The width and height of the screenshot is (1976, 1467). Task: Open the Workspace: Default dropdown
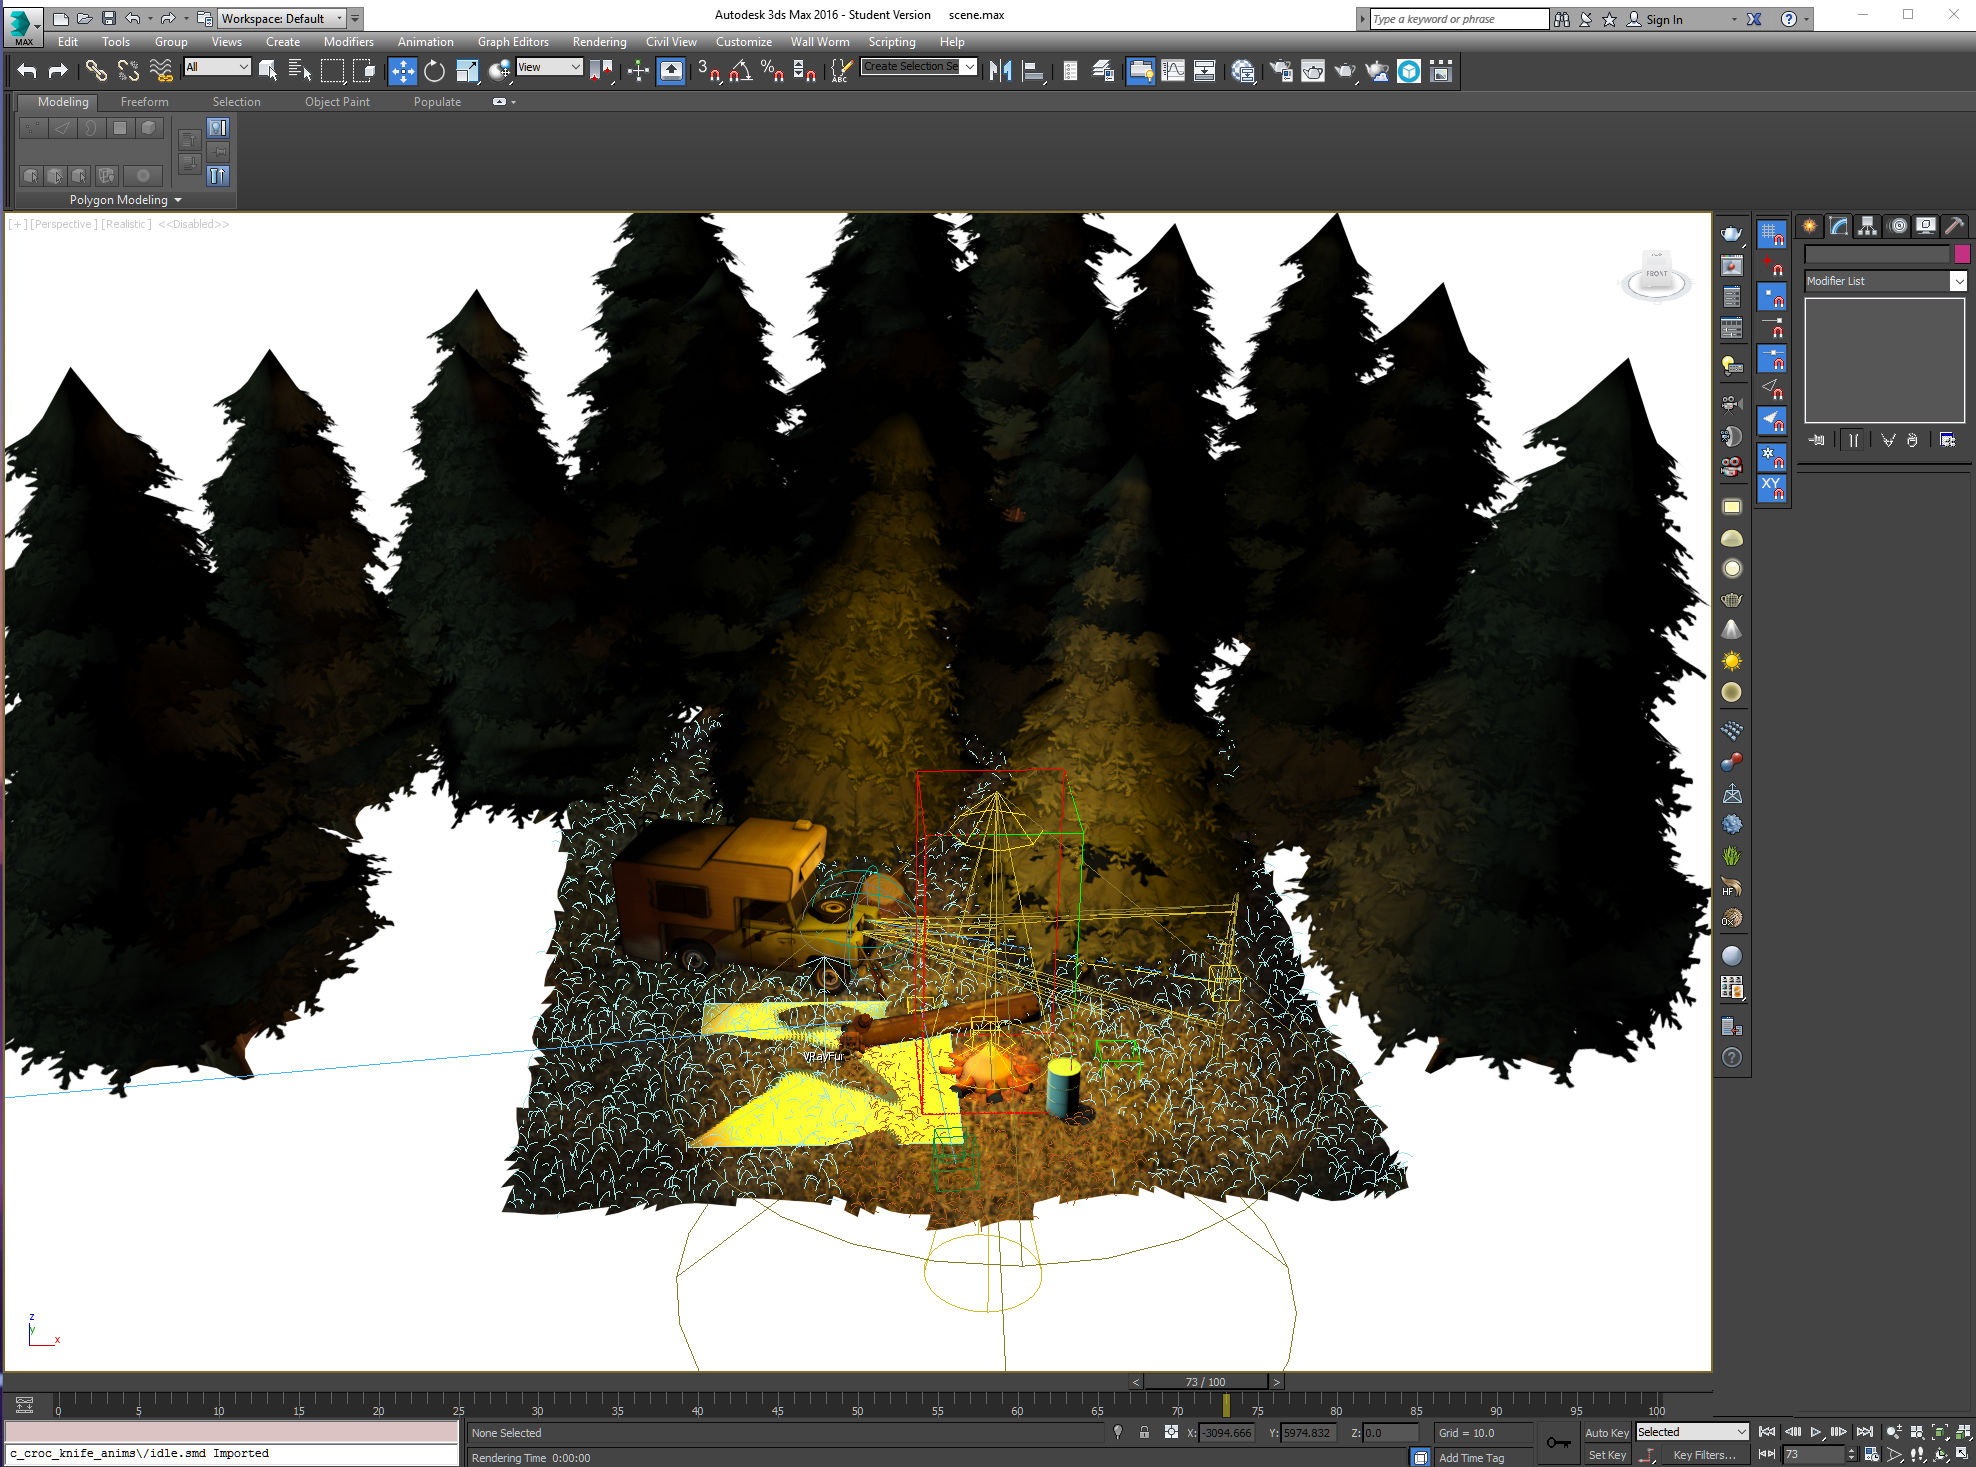(x=282, y=19)
